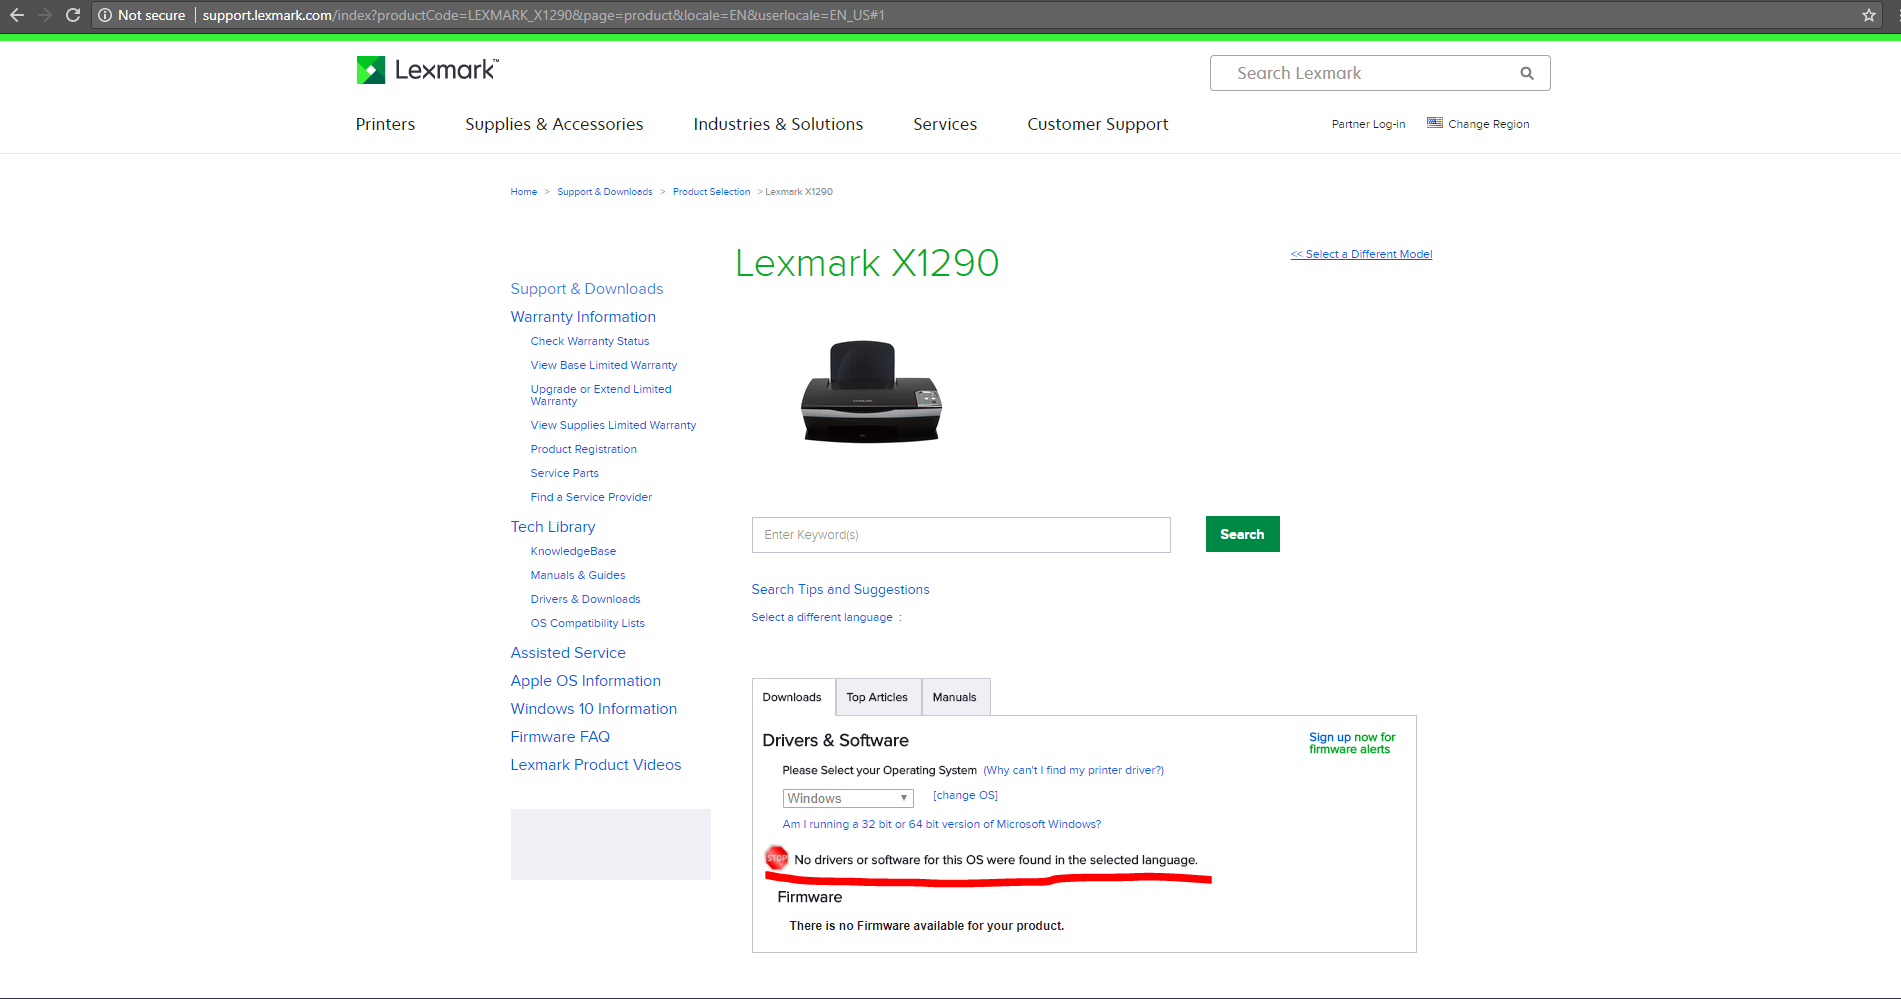The height and width of the screenshot is (999, 1901).
Task: Click the green Search button
Action: (x=1242, y=534)
